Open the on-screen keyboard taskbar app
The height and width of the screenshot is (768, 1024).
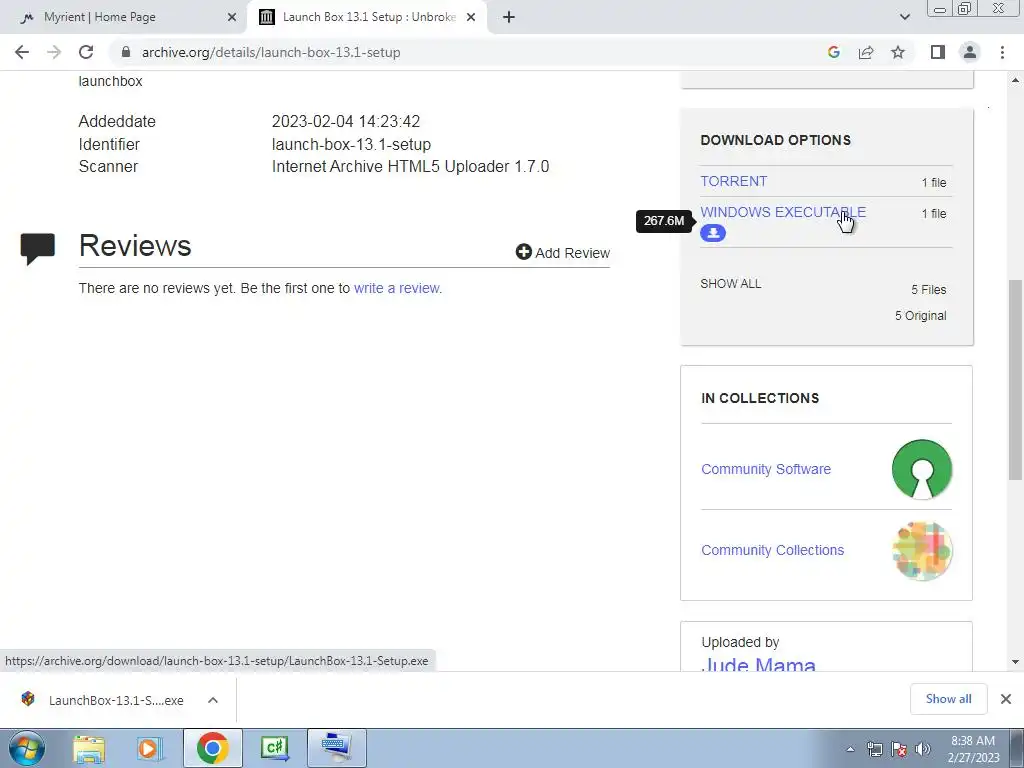coord(336,748)
